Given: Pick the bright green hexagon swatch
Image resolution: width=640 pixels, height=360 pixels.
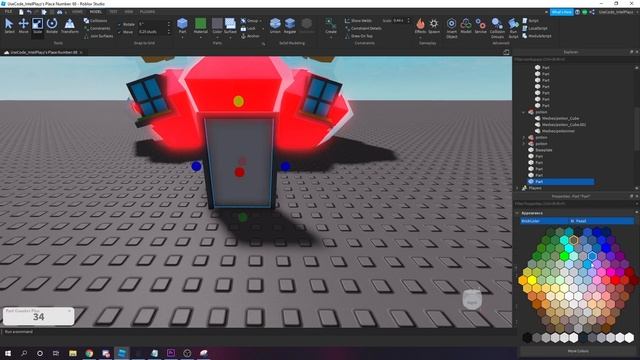Looking at the screenshot, I should pyautogui.click(x=564, y=256).
